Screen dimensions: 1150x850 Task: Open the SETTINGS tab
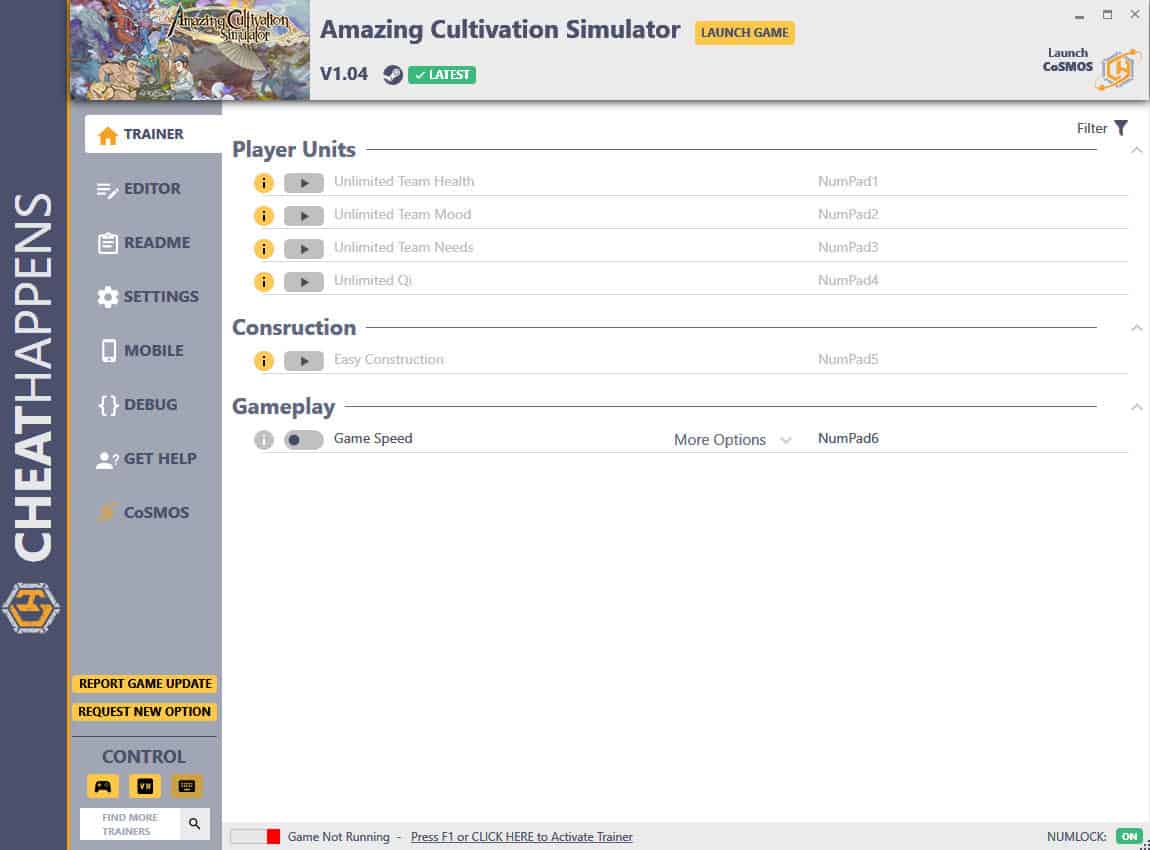(x=147, y=297)
